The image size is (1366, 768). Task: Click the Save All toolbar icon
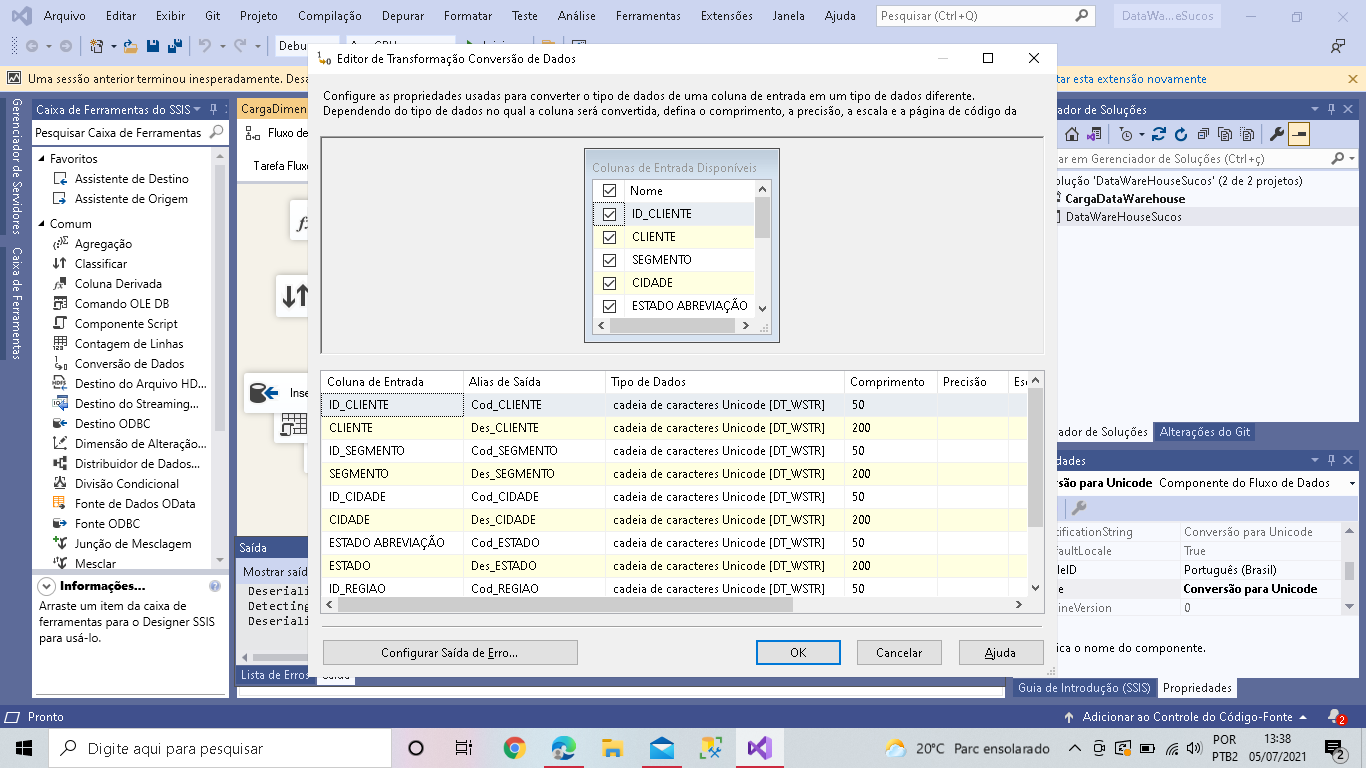click(x=174, y=46)
